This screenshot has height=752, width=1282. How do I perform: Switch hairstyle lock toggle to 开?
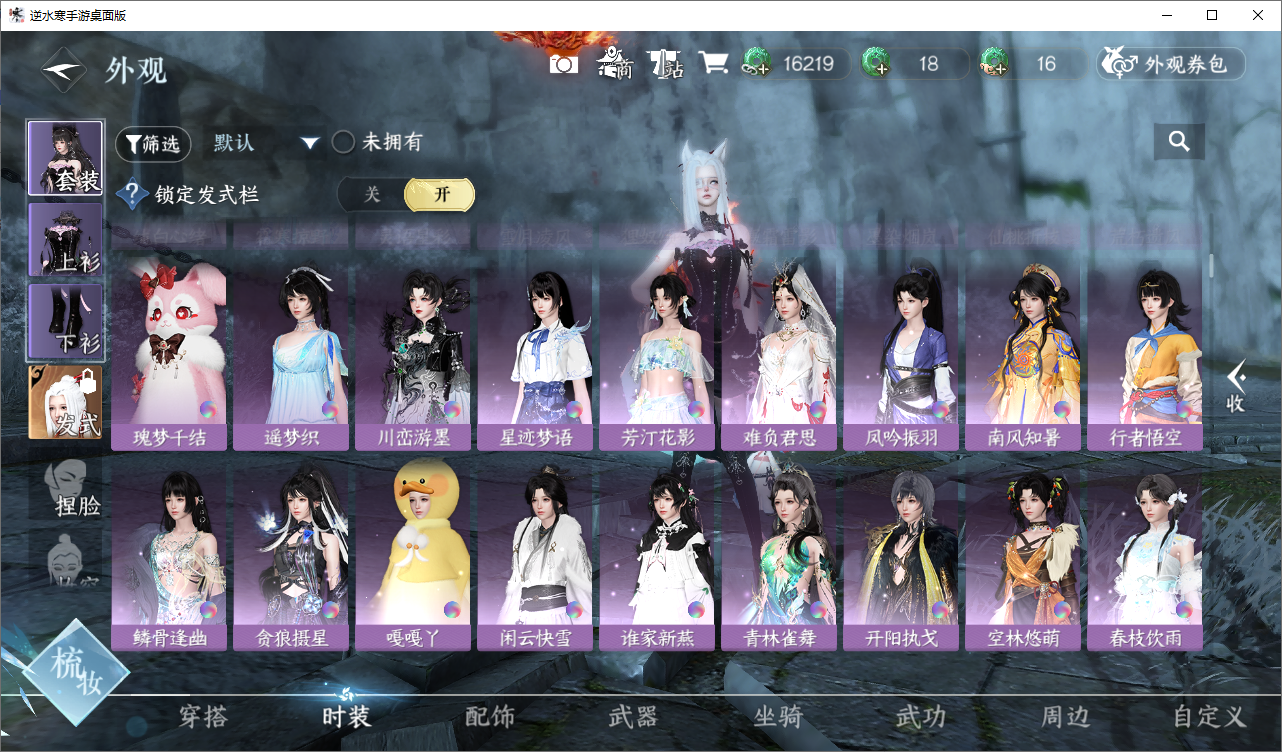[440, 194]
